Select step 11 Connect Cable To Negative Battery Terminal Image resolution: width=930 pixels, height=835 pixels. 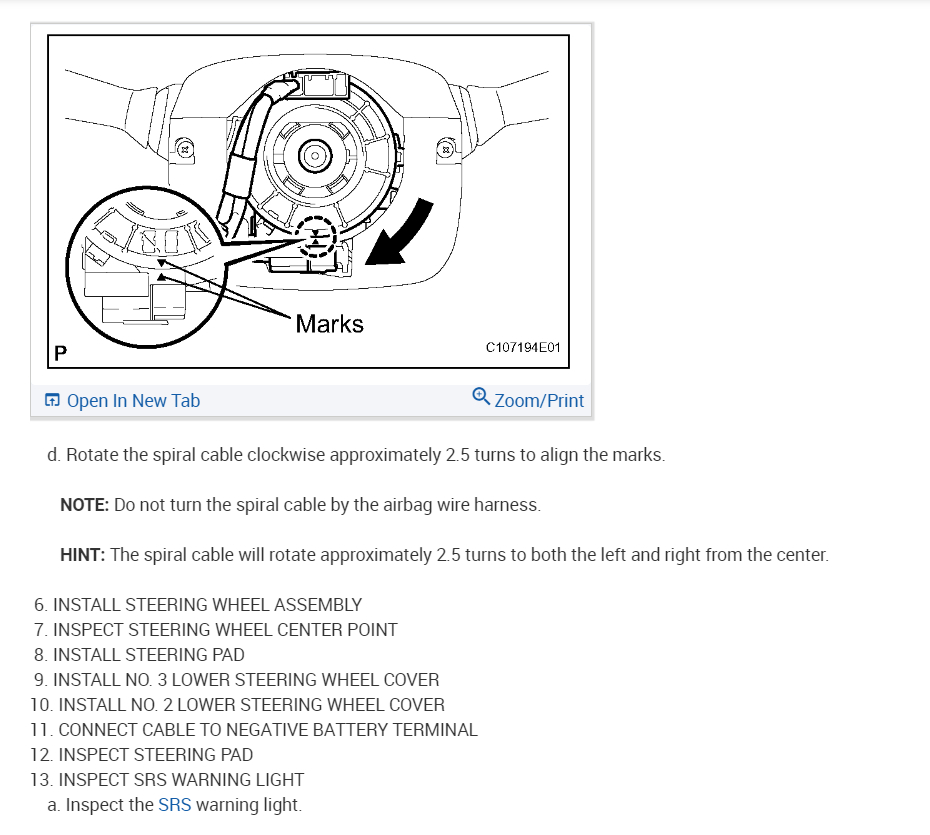click(x=253, y=729)
